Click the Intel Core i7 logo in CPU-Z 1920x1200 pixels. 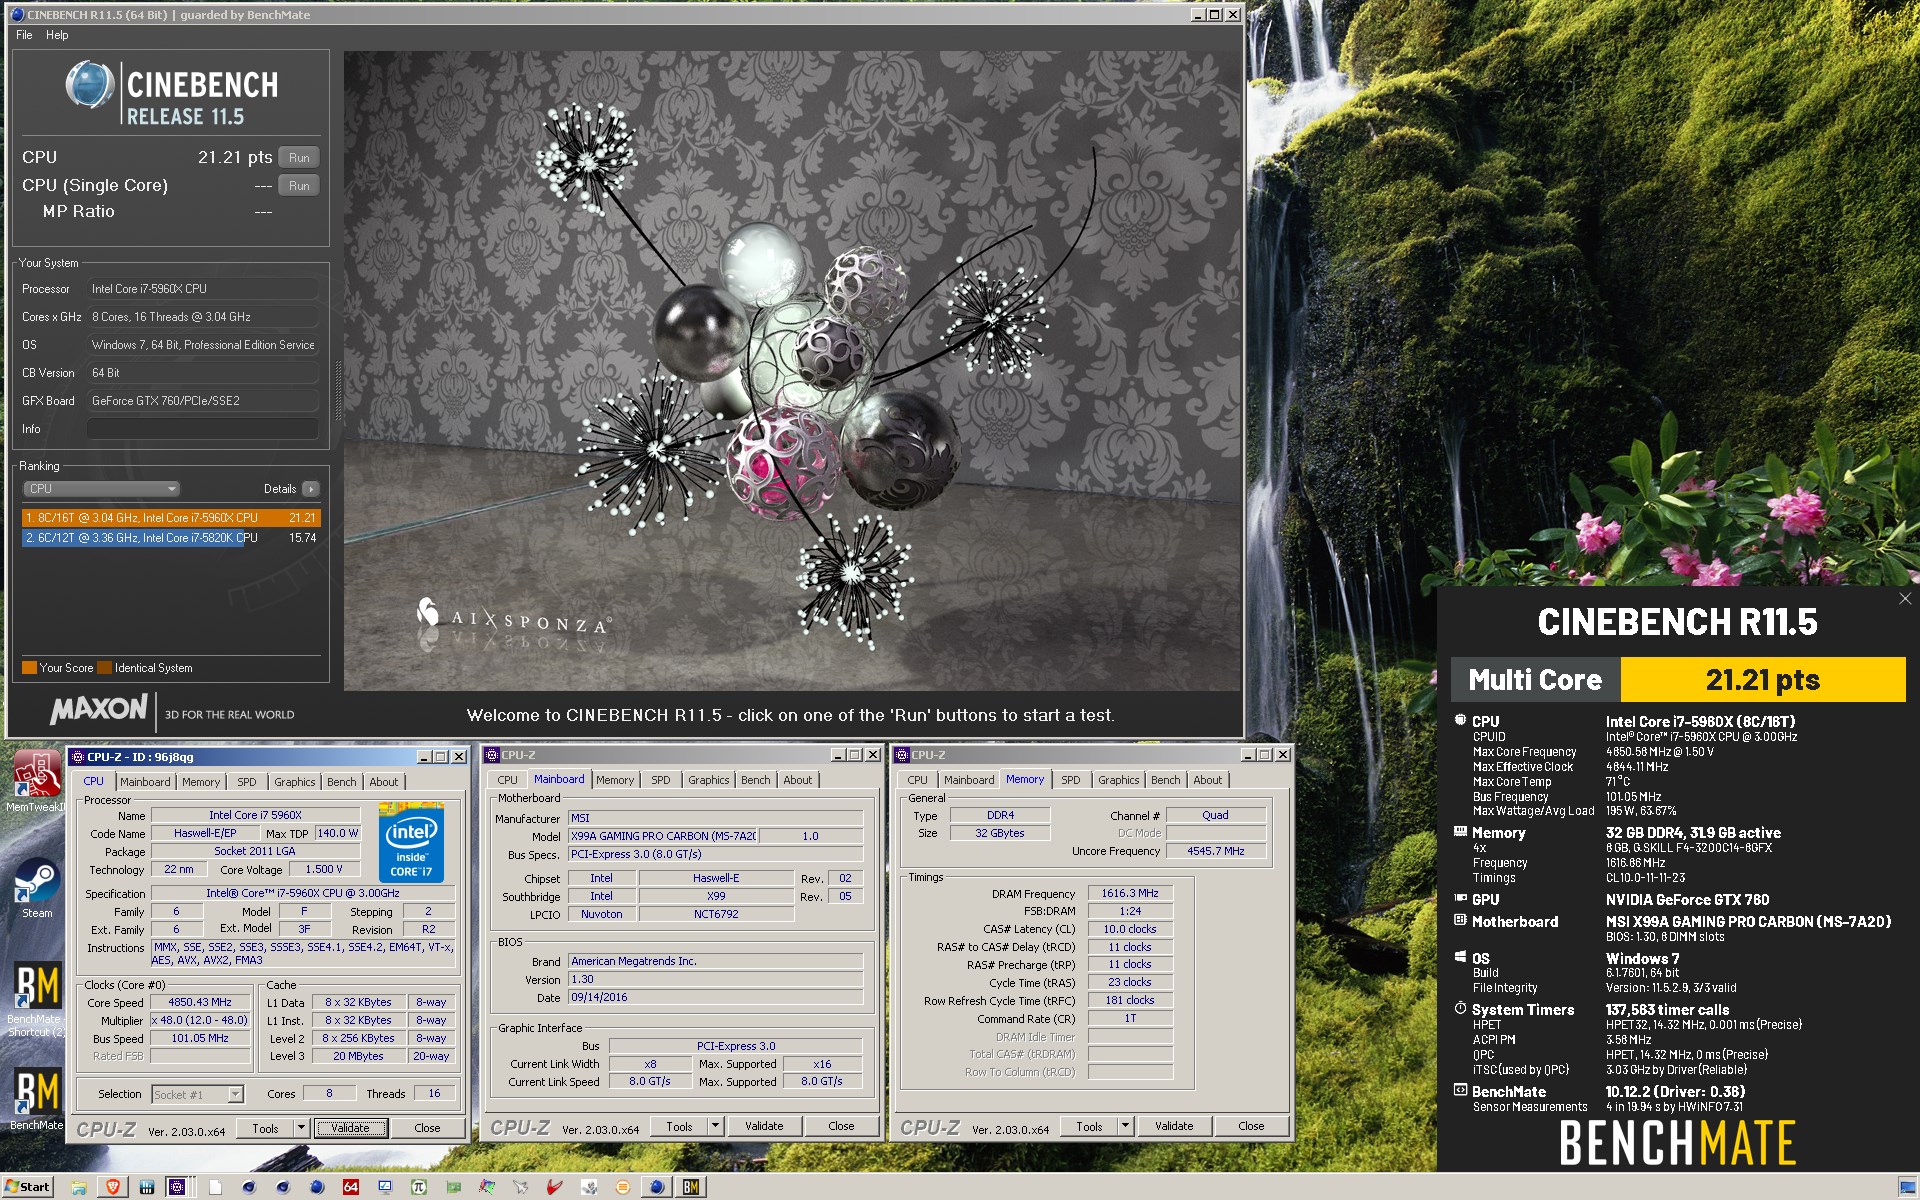(411, 843)
